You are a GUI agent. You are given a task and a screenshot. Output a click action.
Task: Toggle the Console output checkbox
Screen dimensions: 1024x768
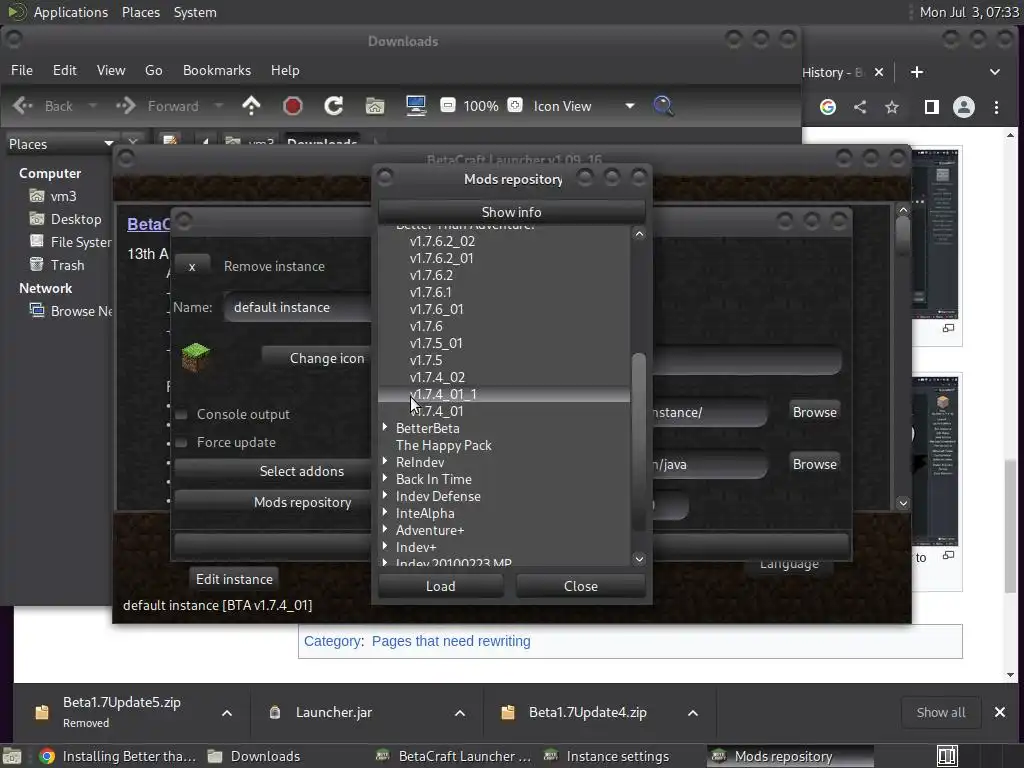(x=182, y=415)
